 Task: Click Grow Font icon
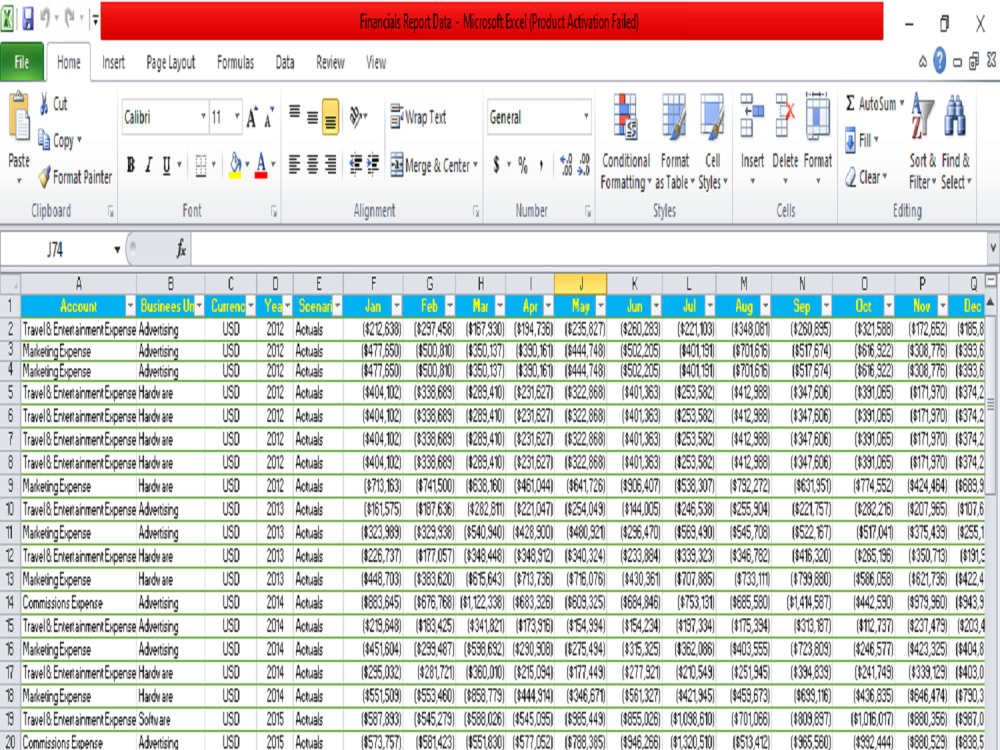point(253,117)
